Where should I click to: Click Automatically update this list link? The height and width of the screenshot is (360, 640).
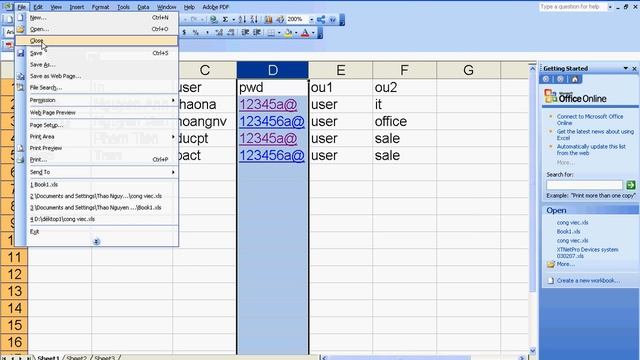(591, 149)
